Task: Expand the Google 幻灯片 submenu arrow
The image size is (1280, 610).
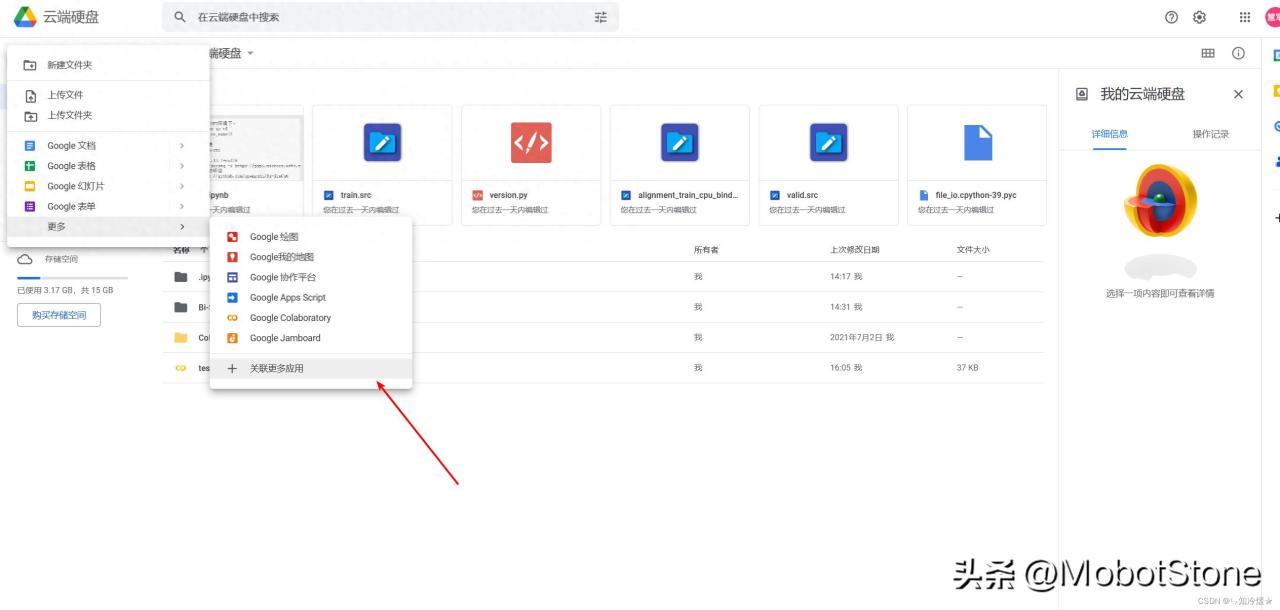Action: 182,186
